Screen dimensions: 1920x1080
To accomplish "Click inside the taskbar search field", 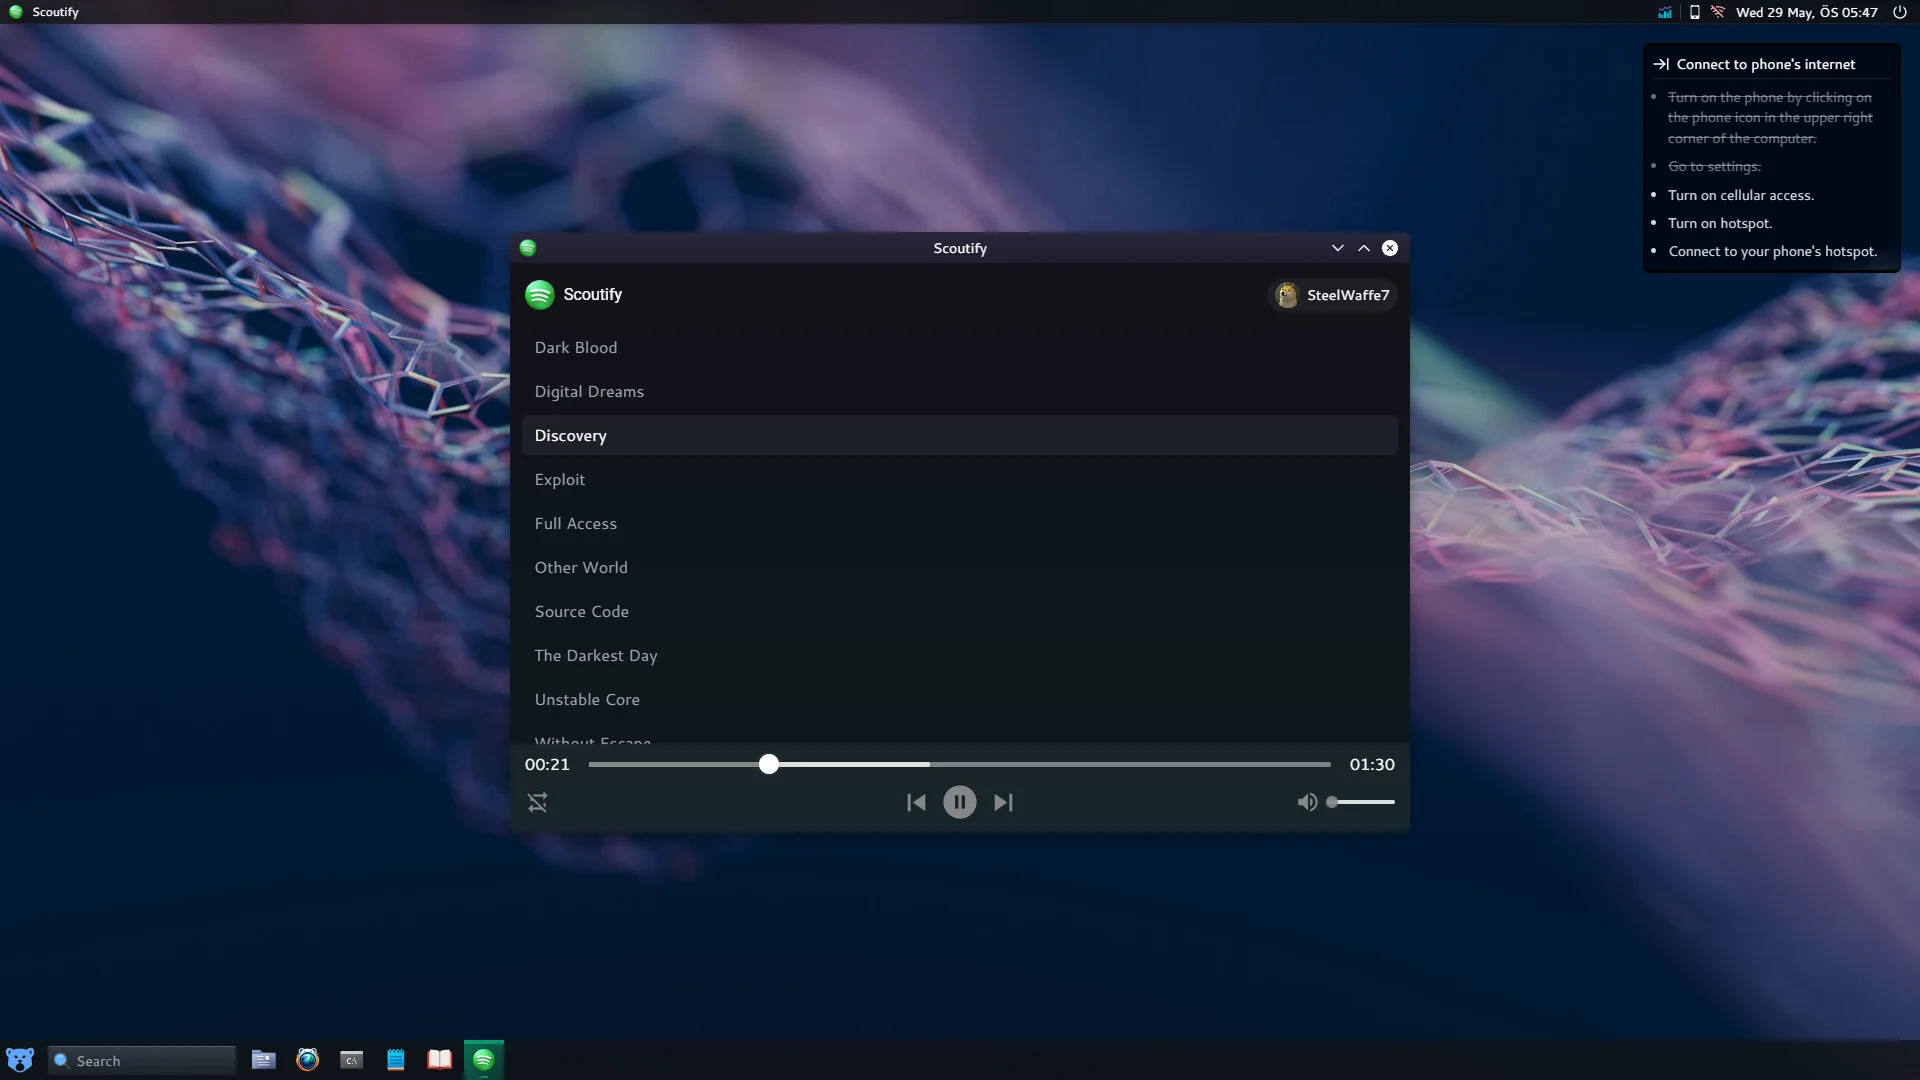I will [140, 1060].
